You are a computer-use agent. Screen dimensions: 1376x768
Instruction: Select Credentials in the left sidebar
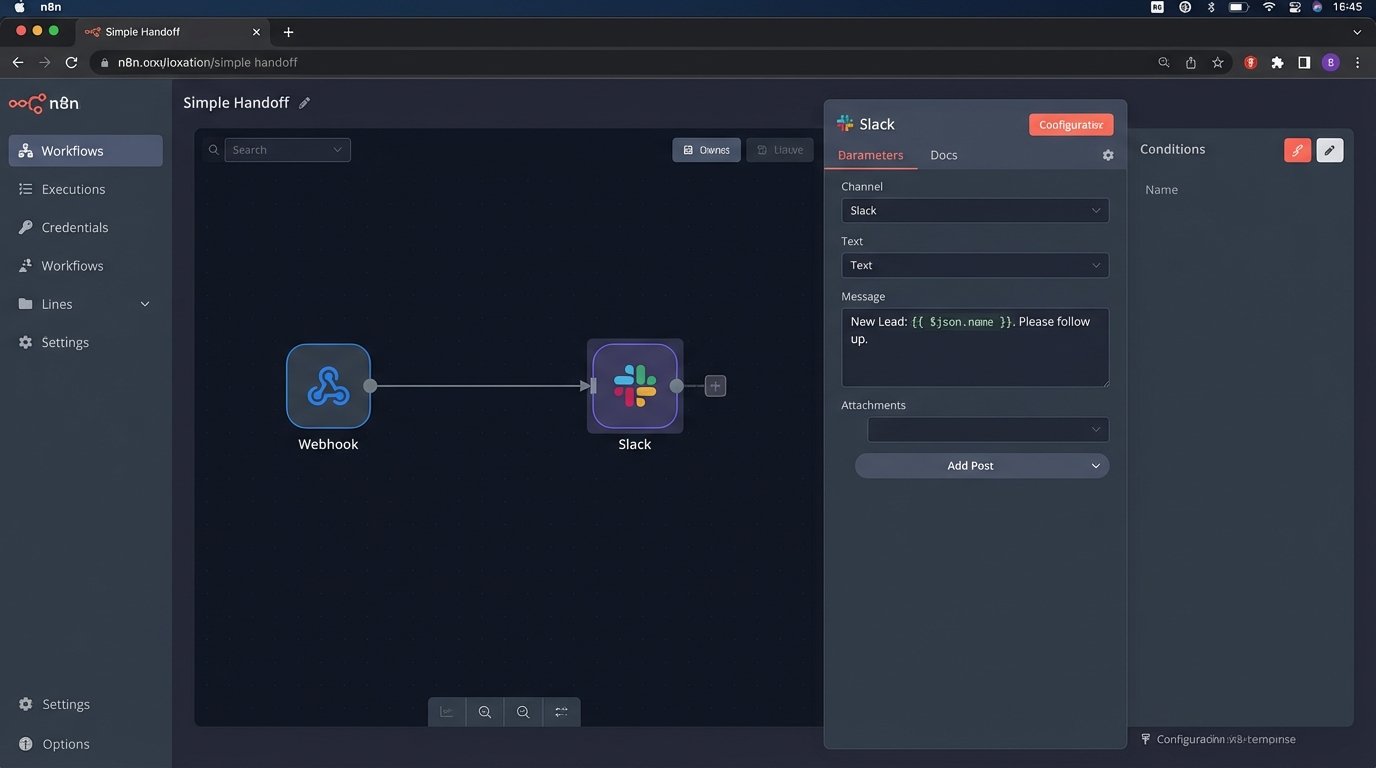tap(74, 227)
